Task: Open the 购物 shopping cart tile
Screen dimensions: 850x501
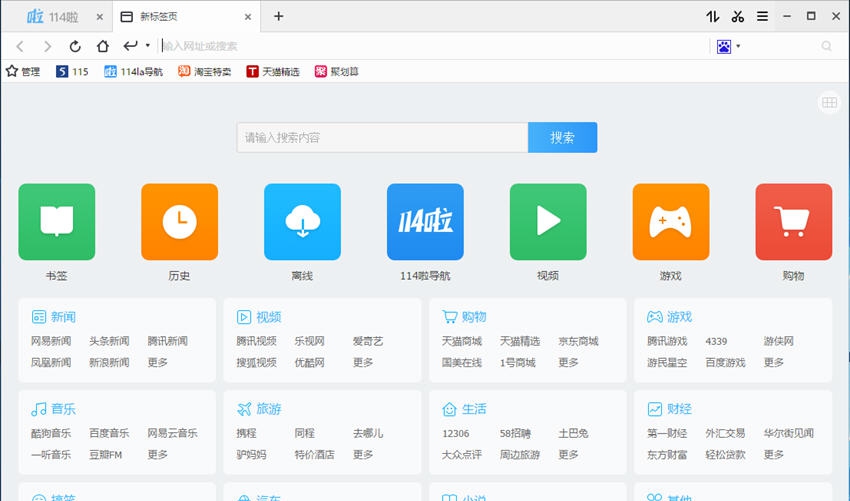Action: (x=794, y=222)
